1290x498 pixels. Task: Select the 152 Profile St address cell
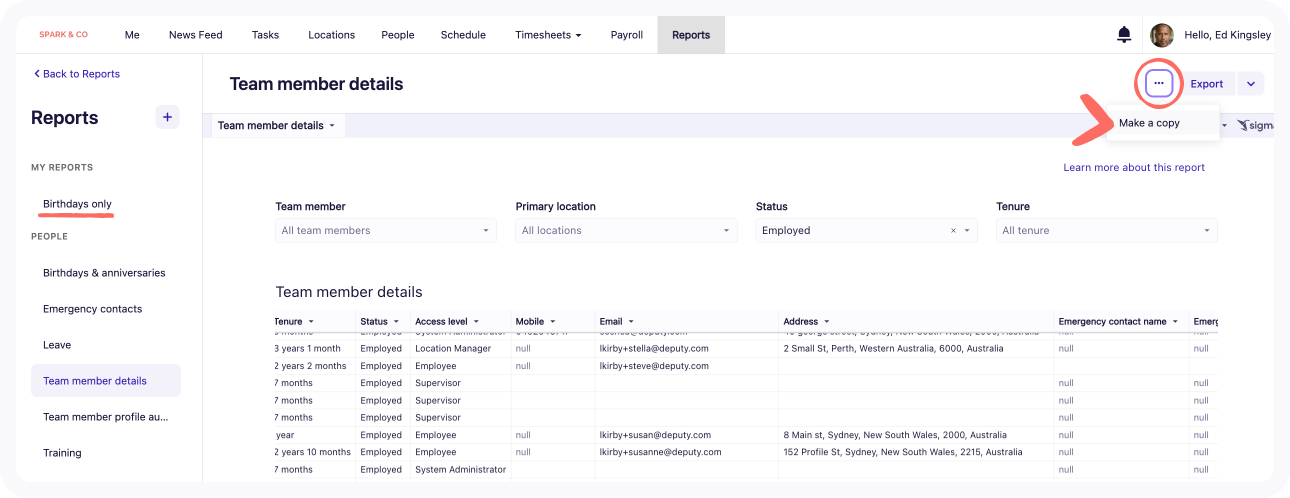(916, 452)
